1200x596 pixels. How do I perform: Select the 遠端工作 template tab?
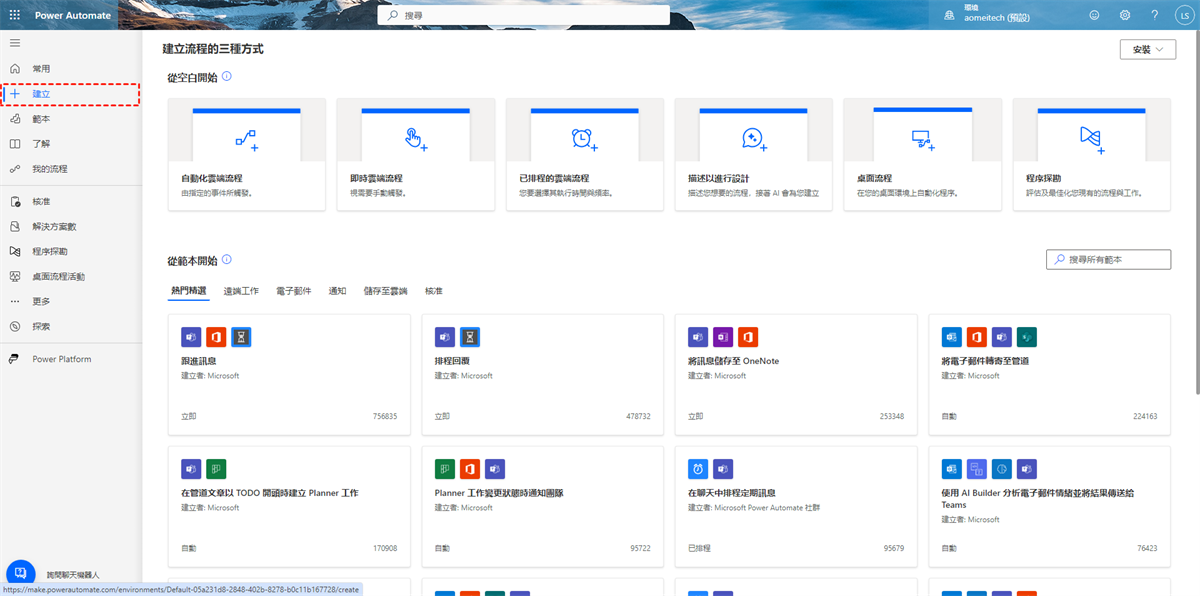click(x=241, y=291)
